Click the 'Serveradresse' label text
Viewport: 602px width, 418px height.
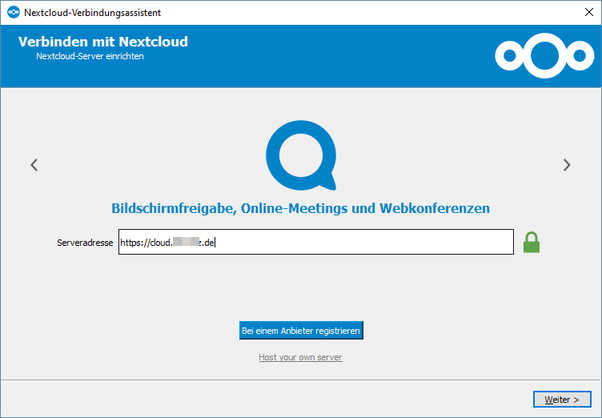(85, 242)
